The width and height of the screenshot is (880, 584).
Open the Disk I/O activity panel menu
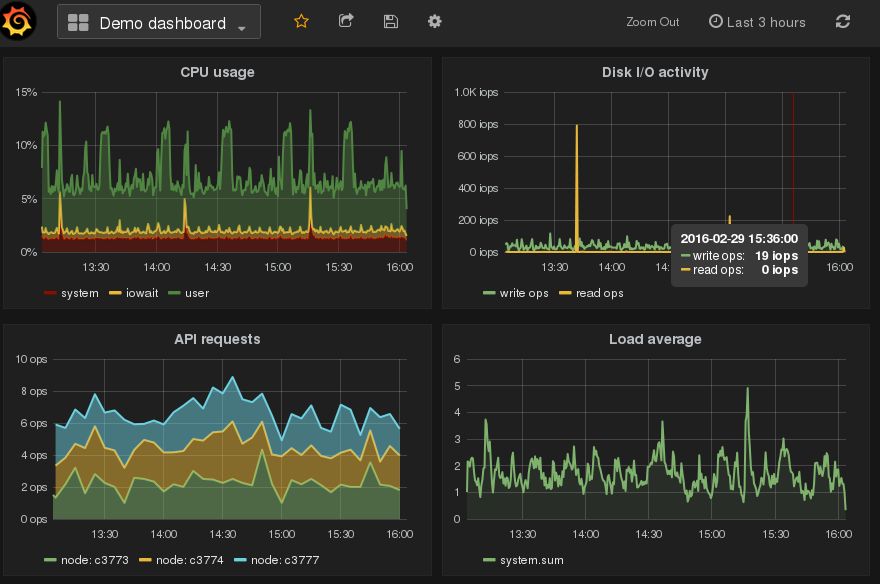click(x=655, y=72)
